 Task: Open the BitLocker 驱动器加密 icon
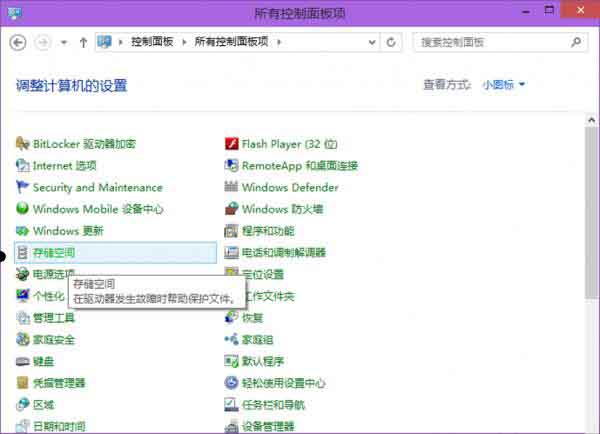tap(23, 144)
